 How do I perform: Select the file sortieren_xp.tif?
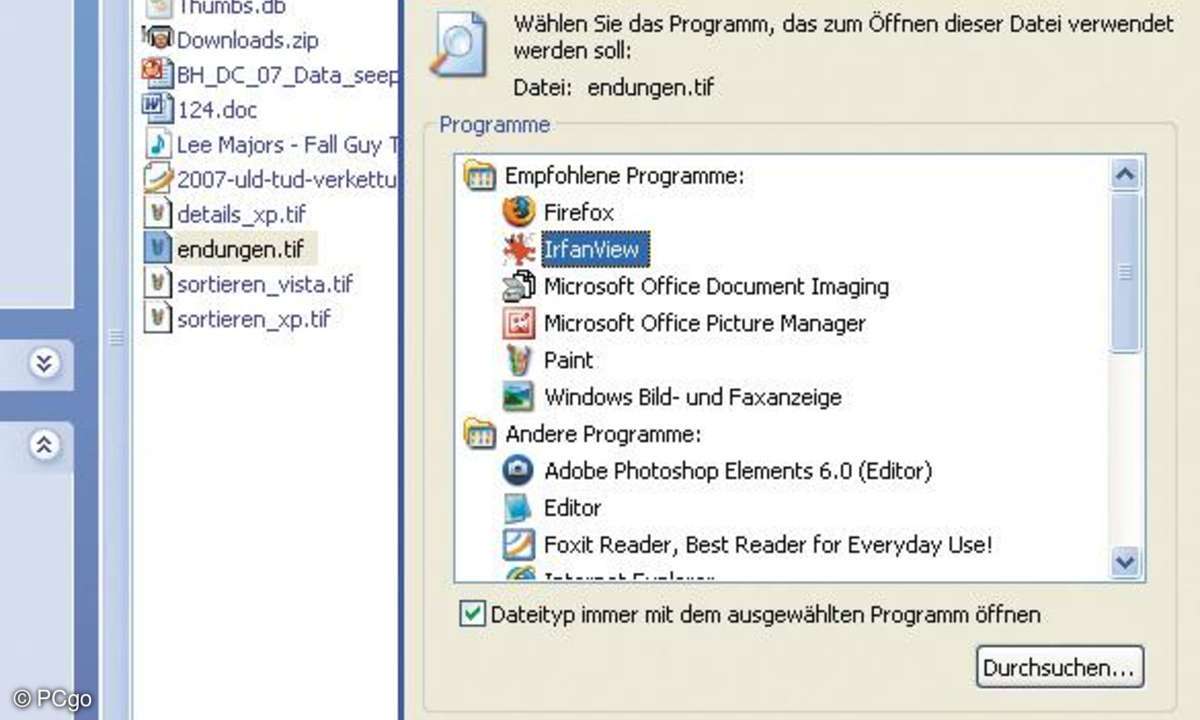tap(254, 319)
